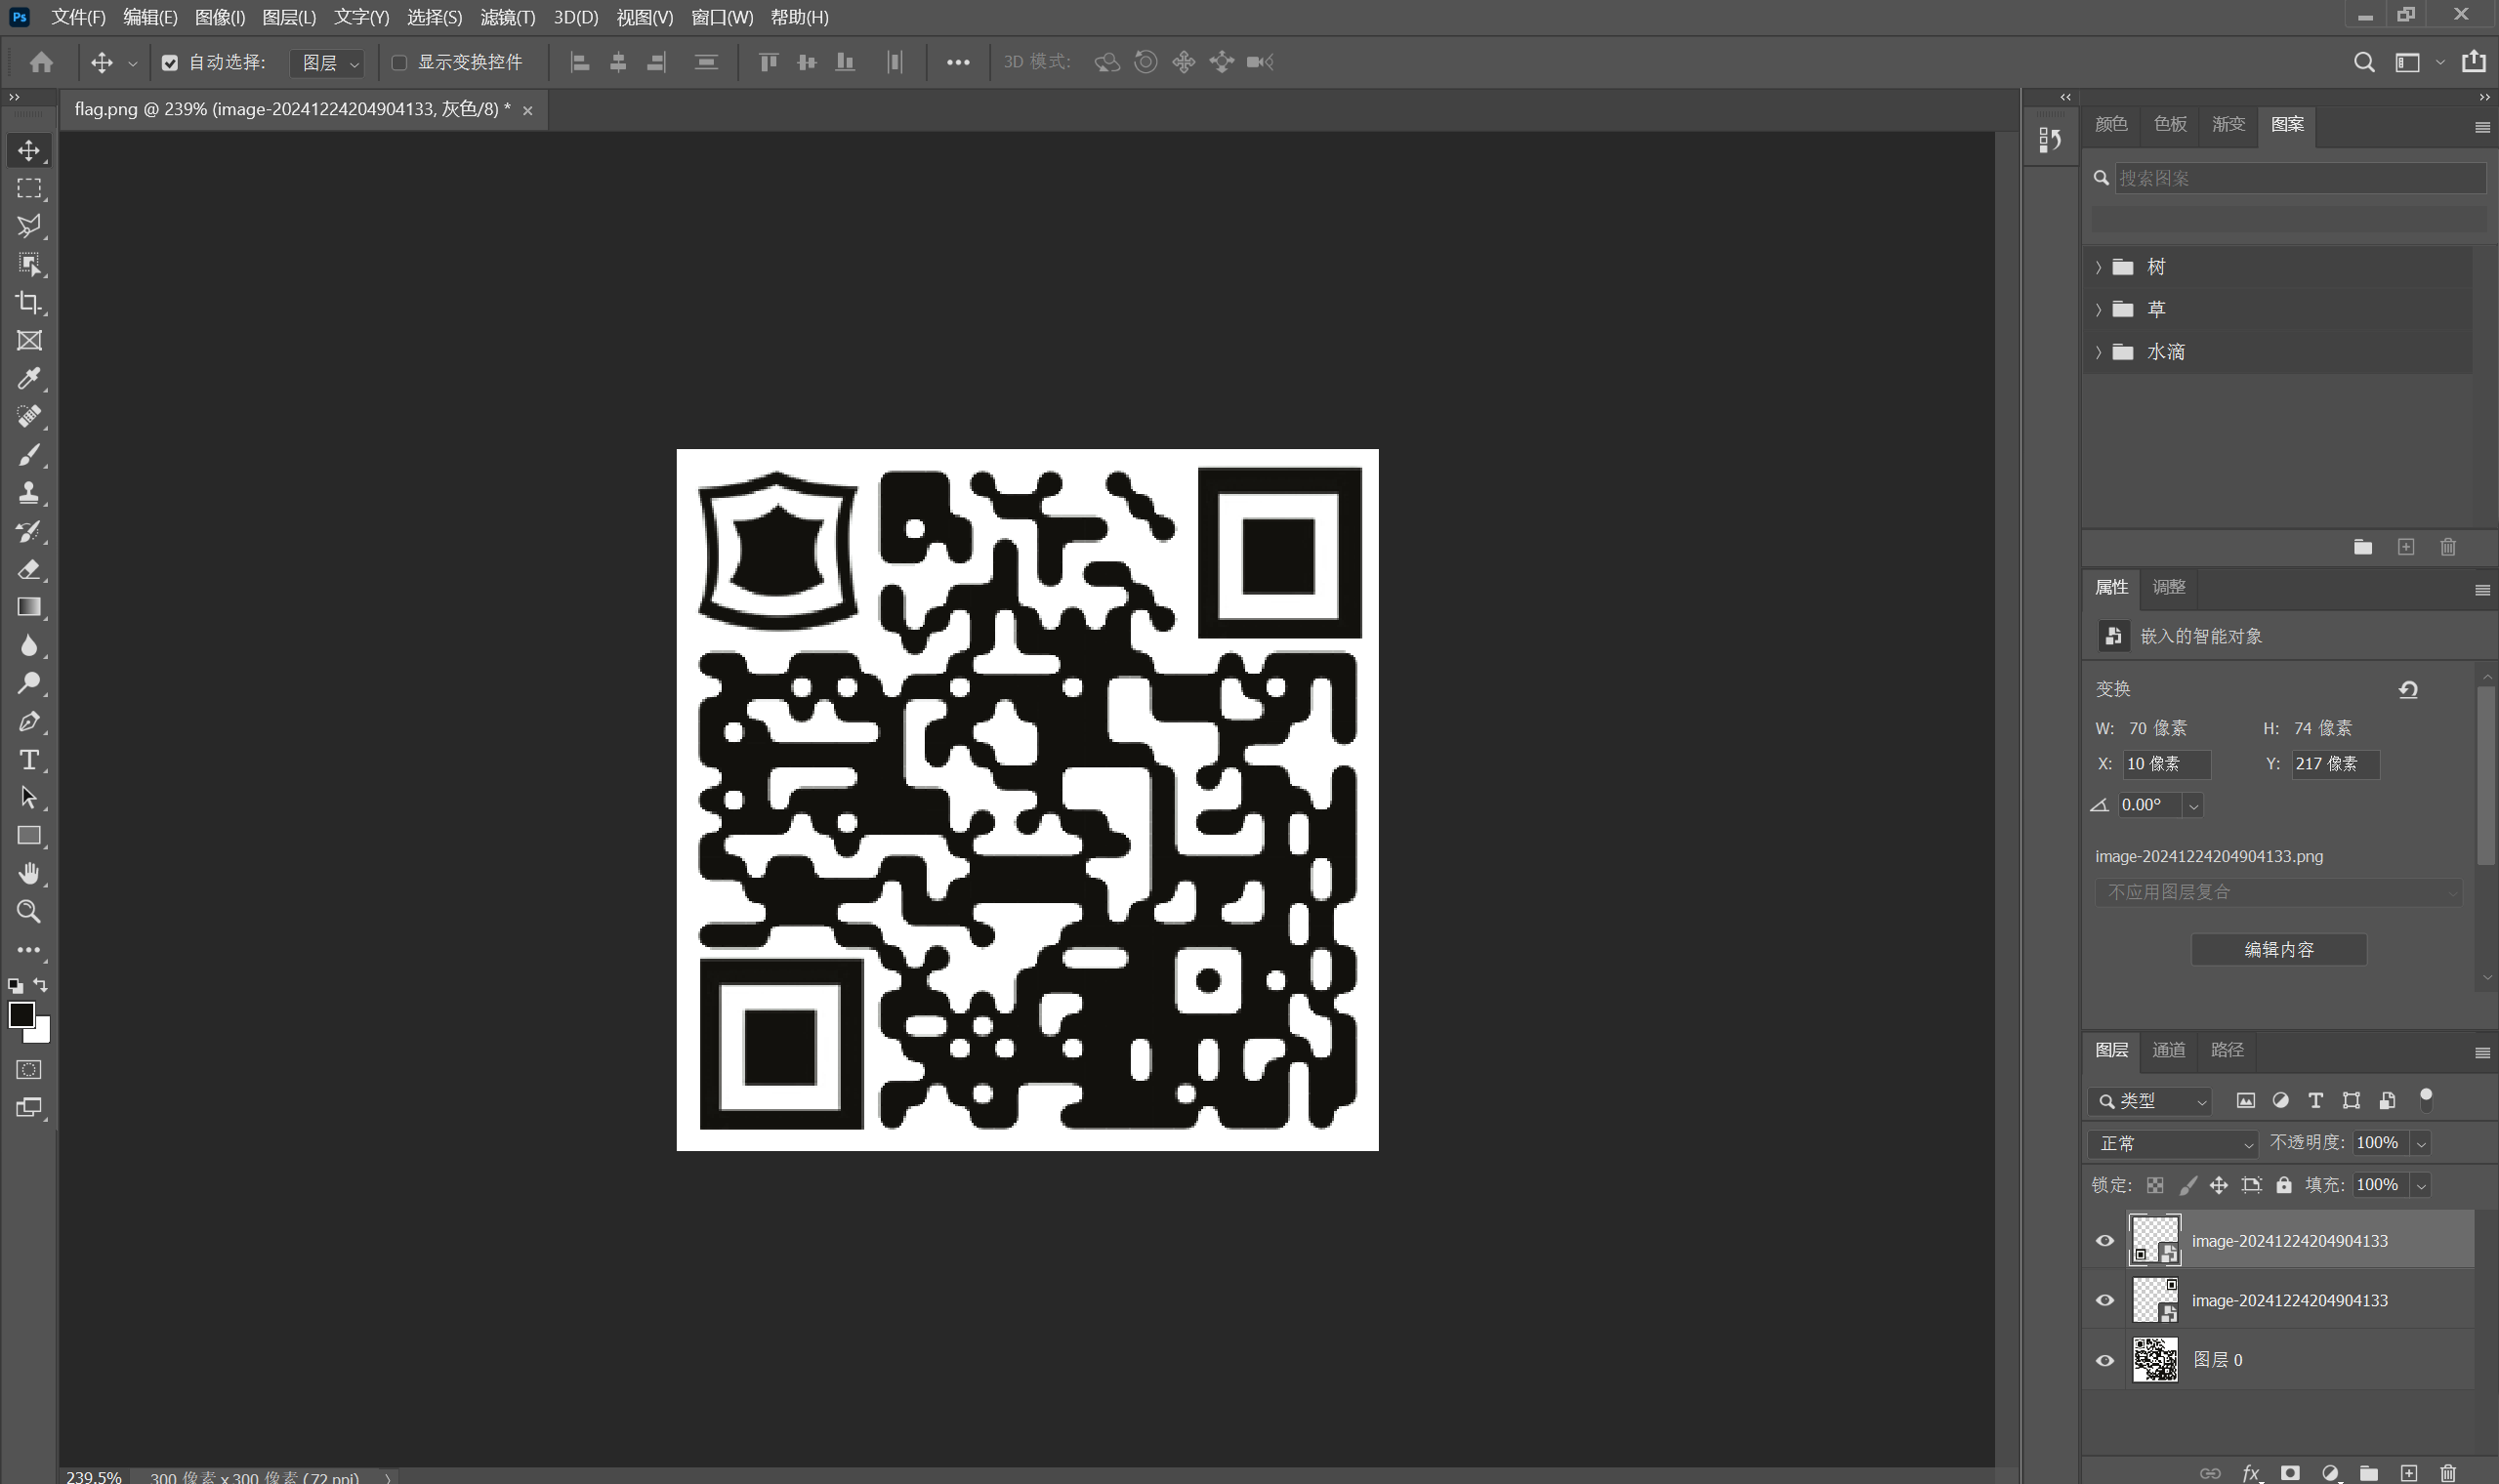Click the 编辑内容 button

(x=2279, y=949)
